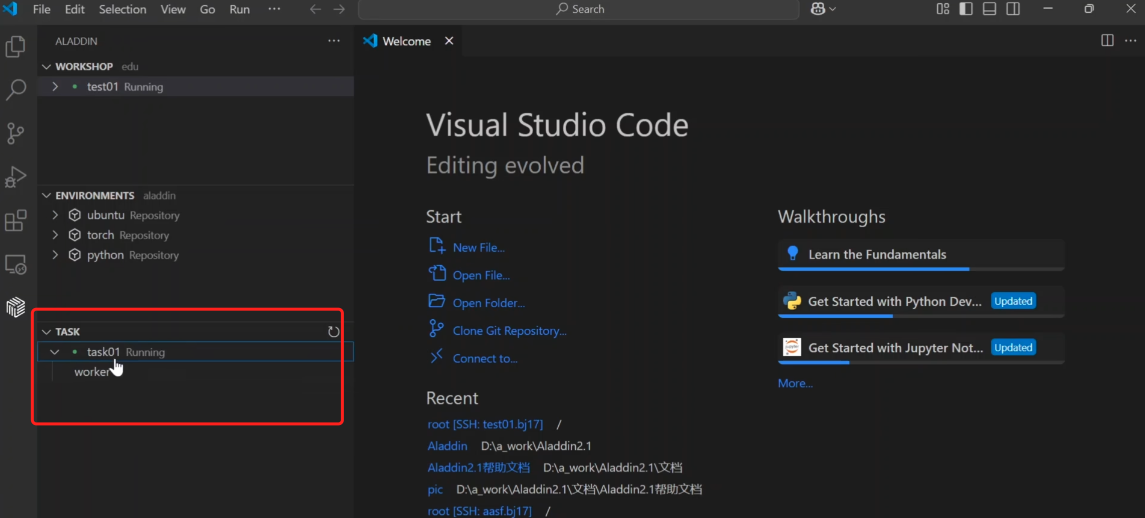Click the python repository cube icon

74,255
